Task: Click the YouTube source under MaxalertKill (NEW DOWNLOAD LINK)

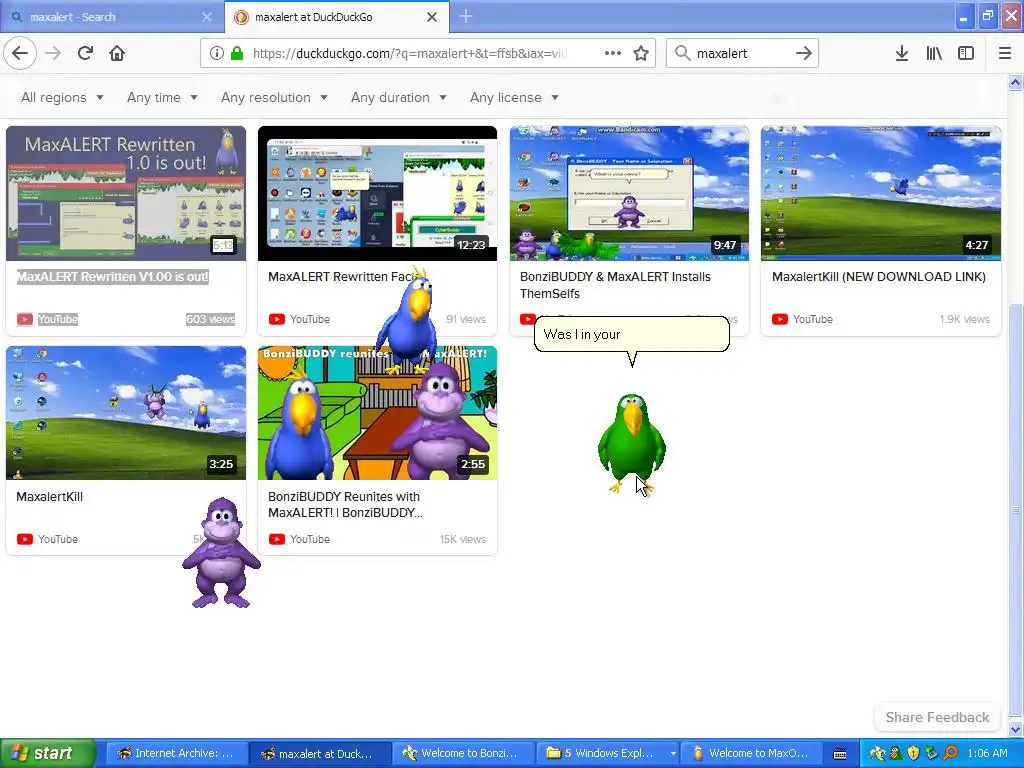Action: coord(803,319)
